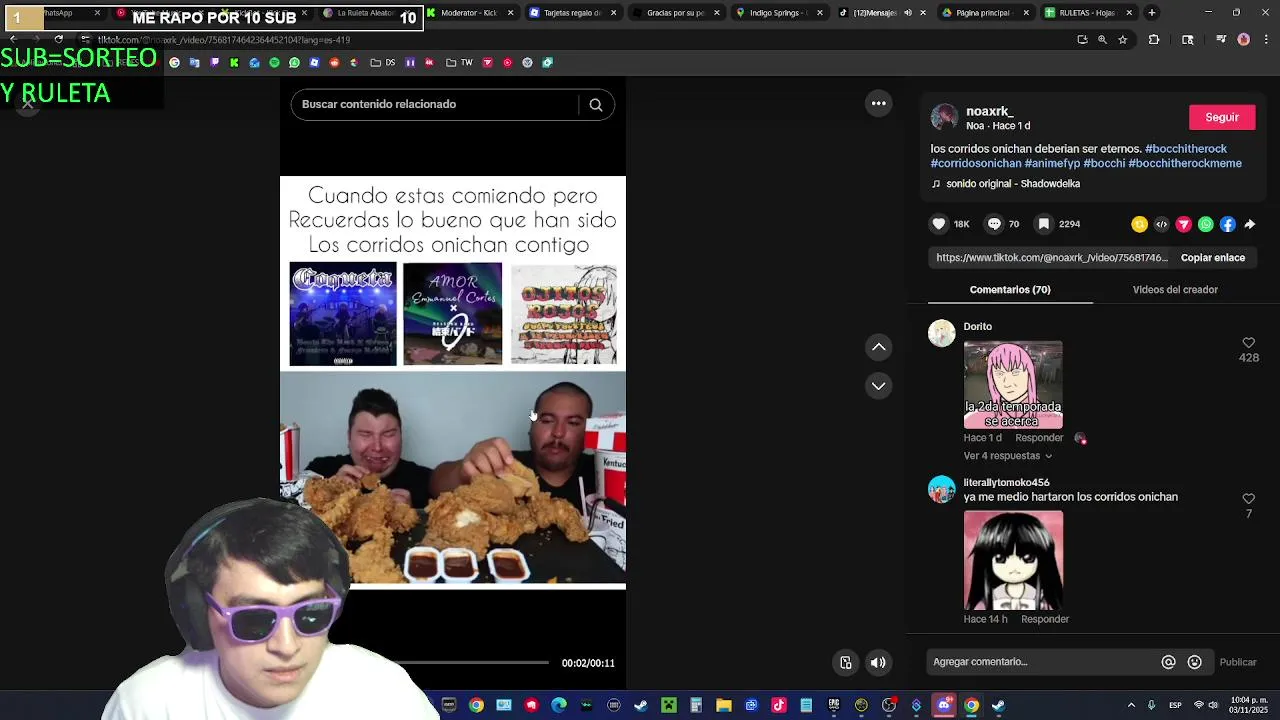Open literallytomoko456's black-hair sticker image
Screen dimensions: 1280x720
[1013, 560]
